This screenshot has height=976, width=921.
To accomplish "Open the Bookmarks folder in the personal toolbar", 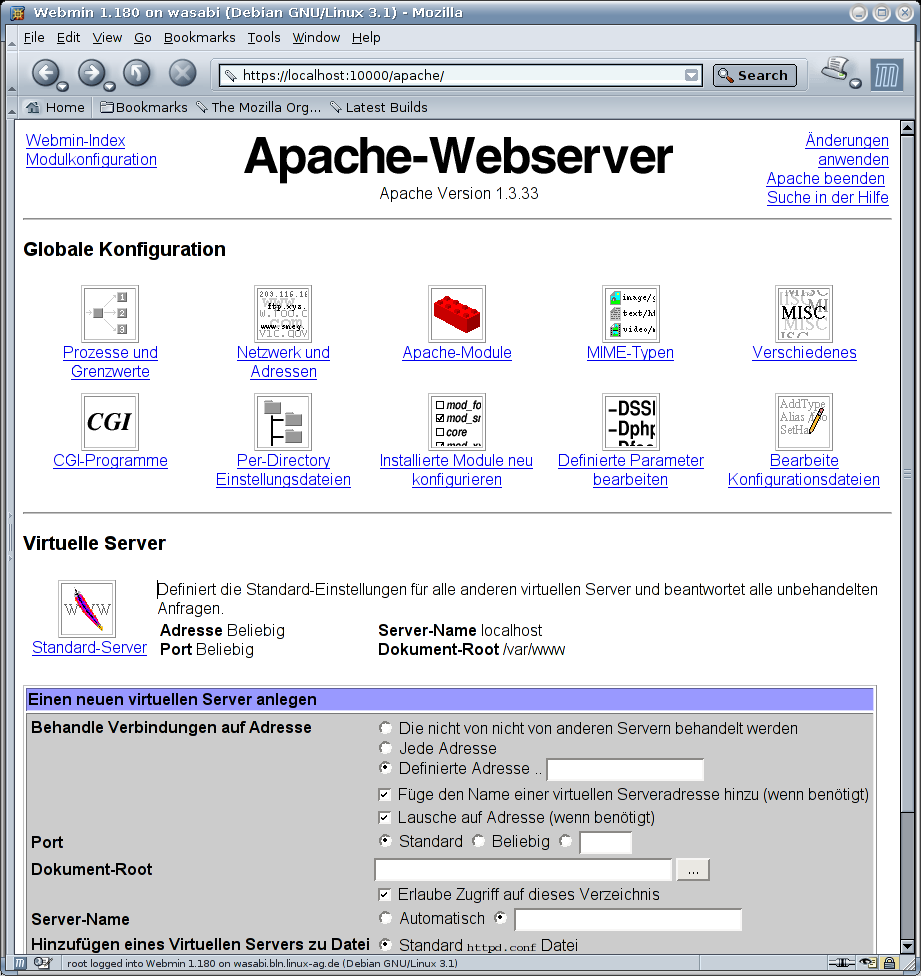I will tap(144, 107).
